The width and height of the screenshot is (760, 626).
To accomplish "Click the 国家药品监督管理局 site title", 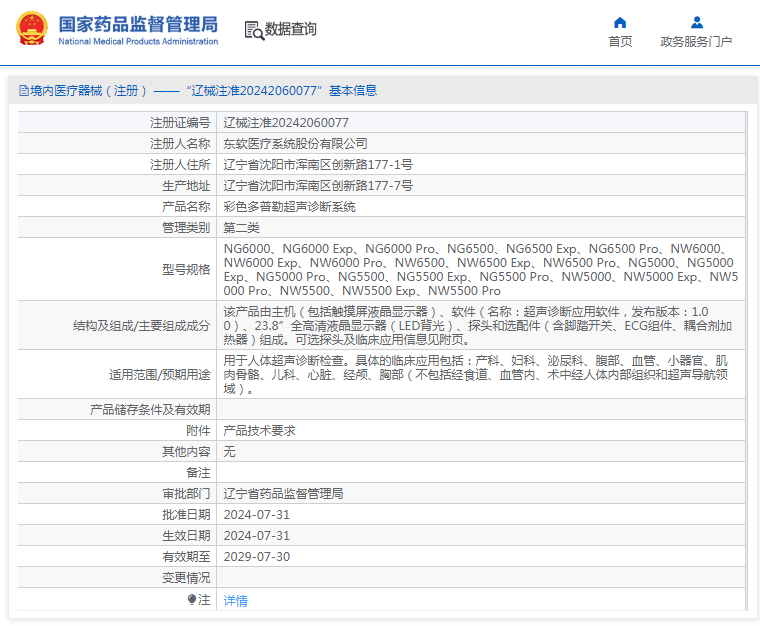I will (137, 23).
